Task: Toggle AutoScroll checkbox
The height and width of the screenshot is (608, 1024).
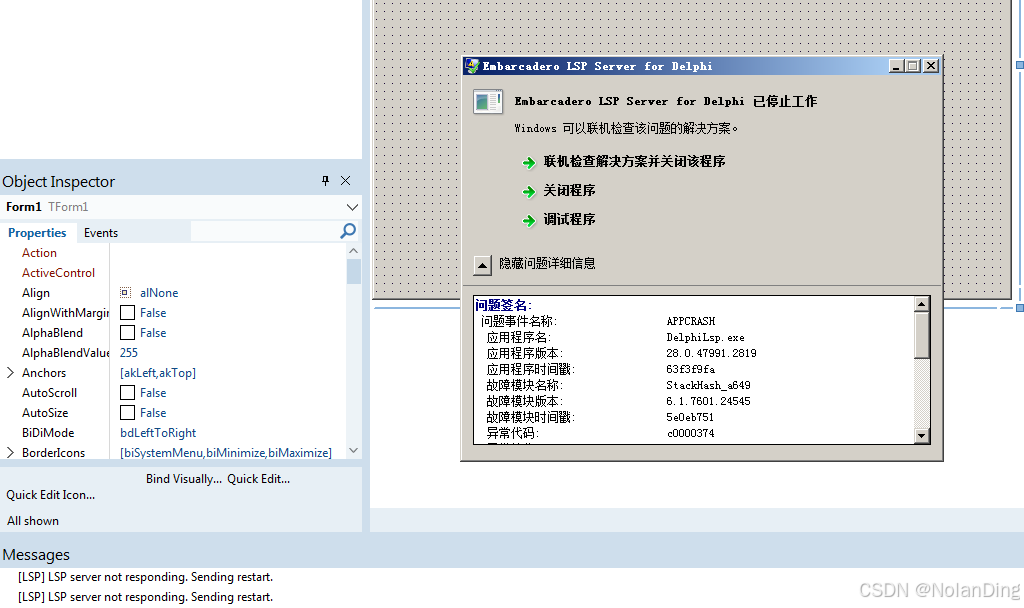Action: [127, 392]
